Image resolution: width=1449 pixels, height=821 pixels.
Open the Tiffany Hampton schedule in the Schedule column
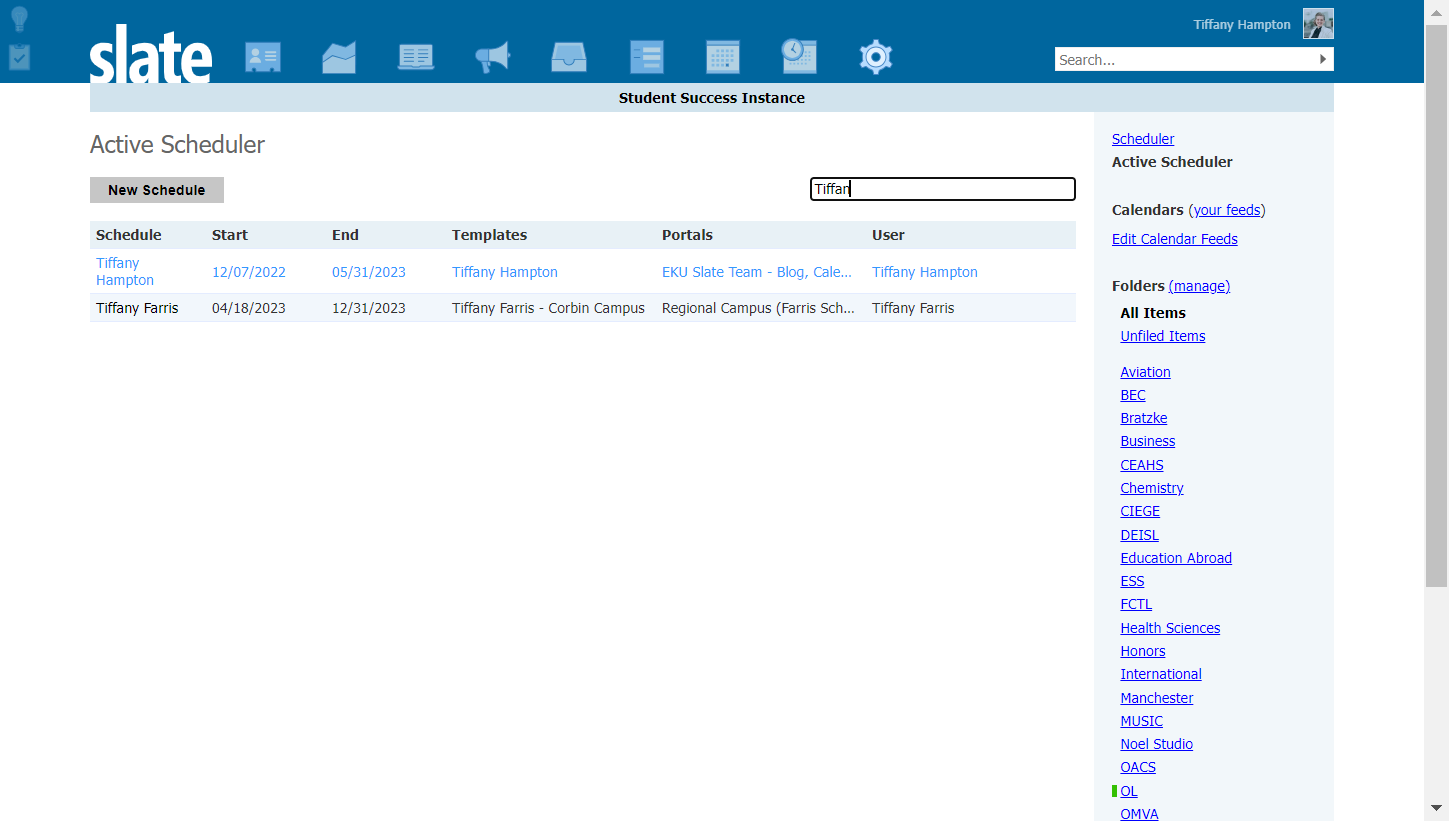125,272
